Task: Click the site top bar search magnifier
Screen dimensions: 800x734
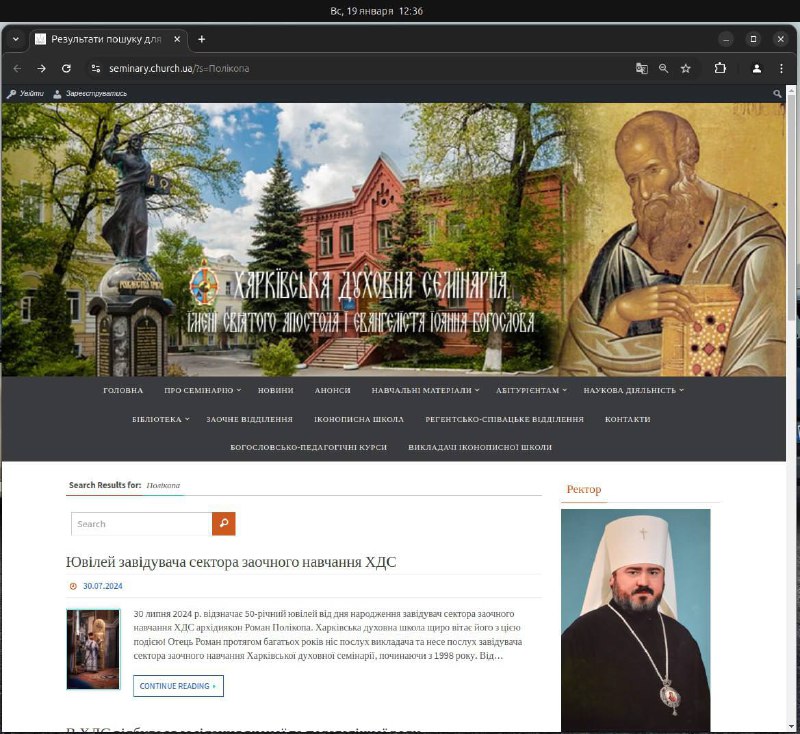Action: pos(777,94)
